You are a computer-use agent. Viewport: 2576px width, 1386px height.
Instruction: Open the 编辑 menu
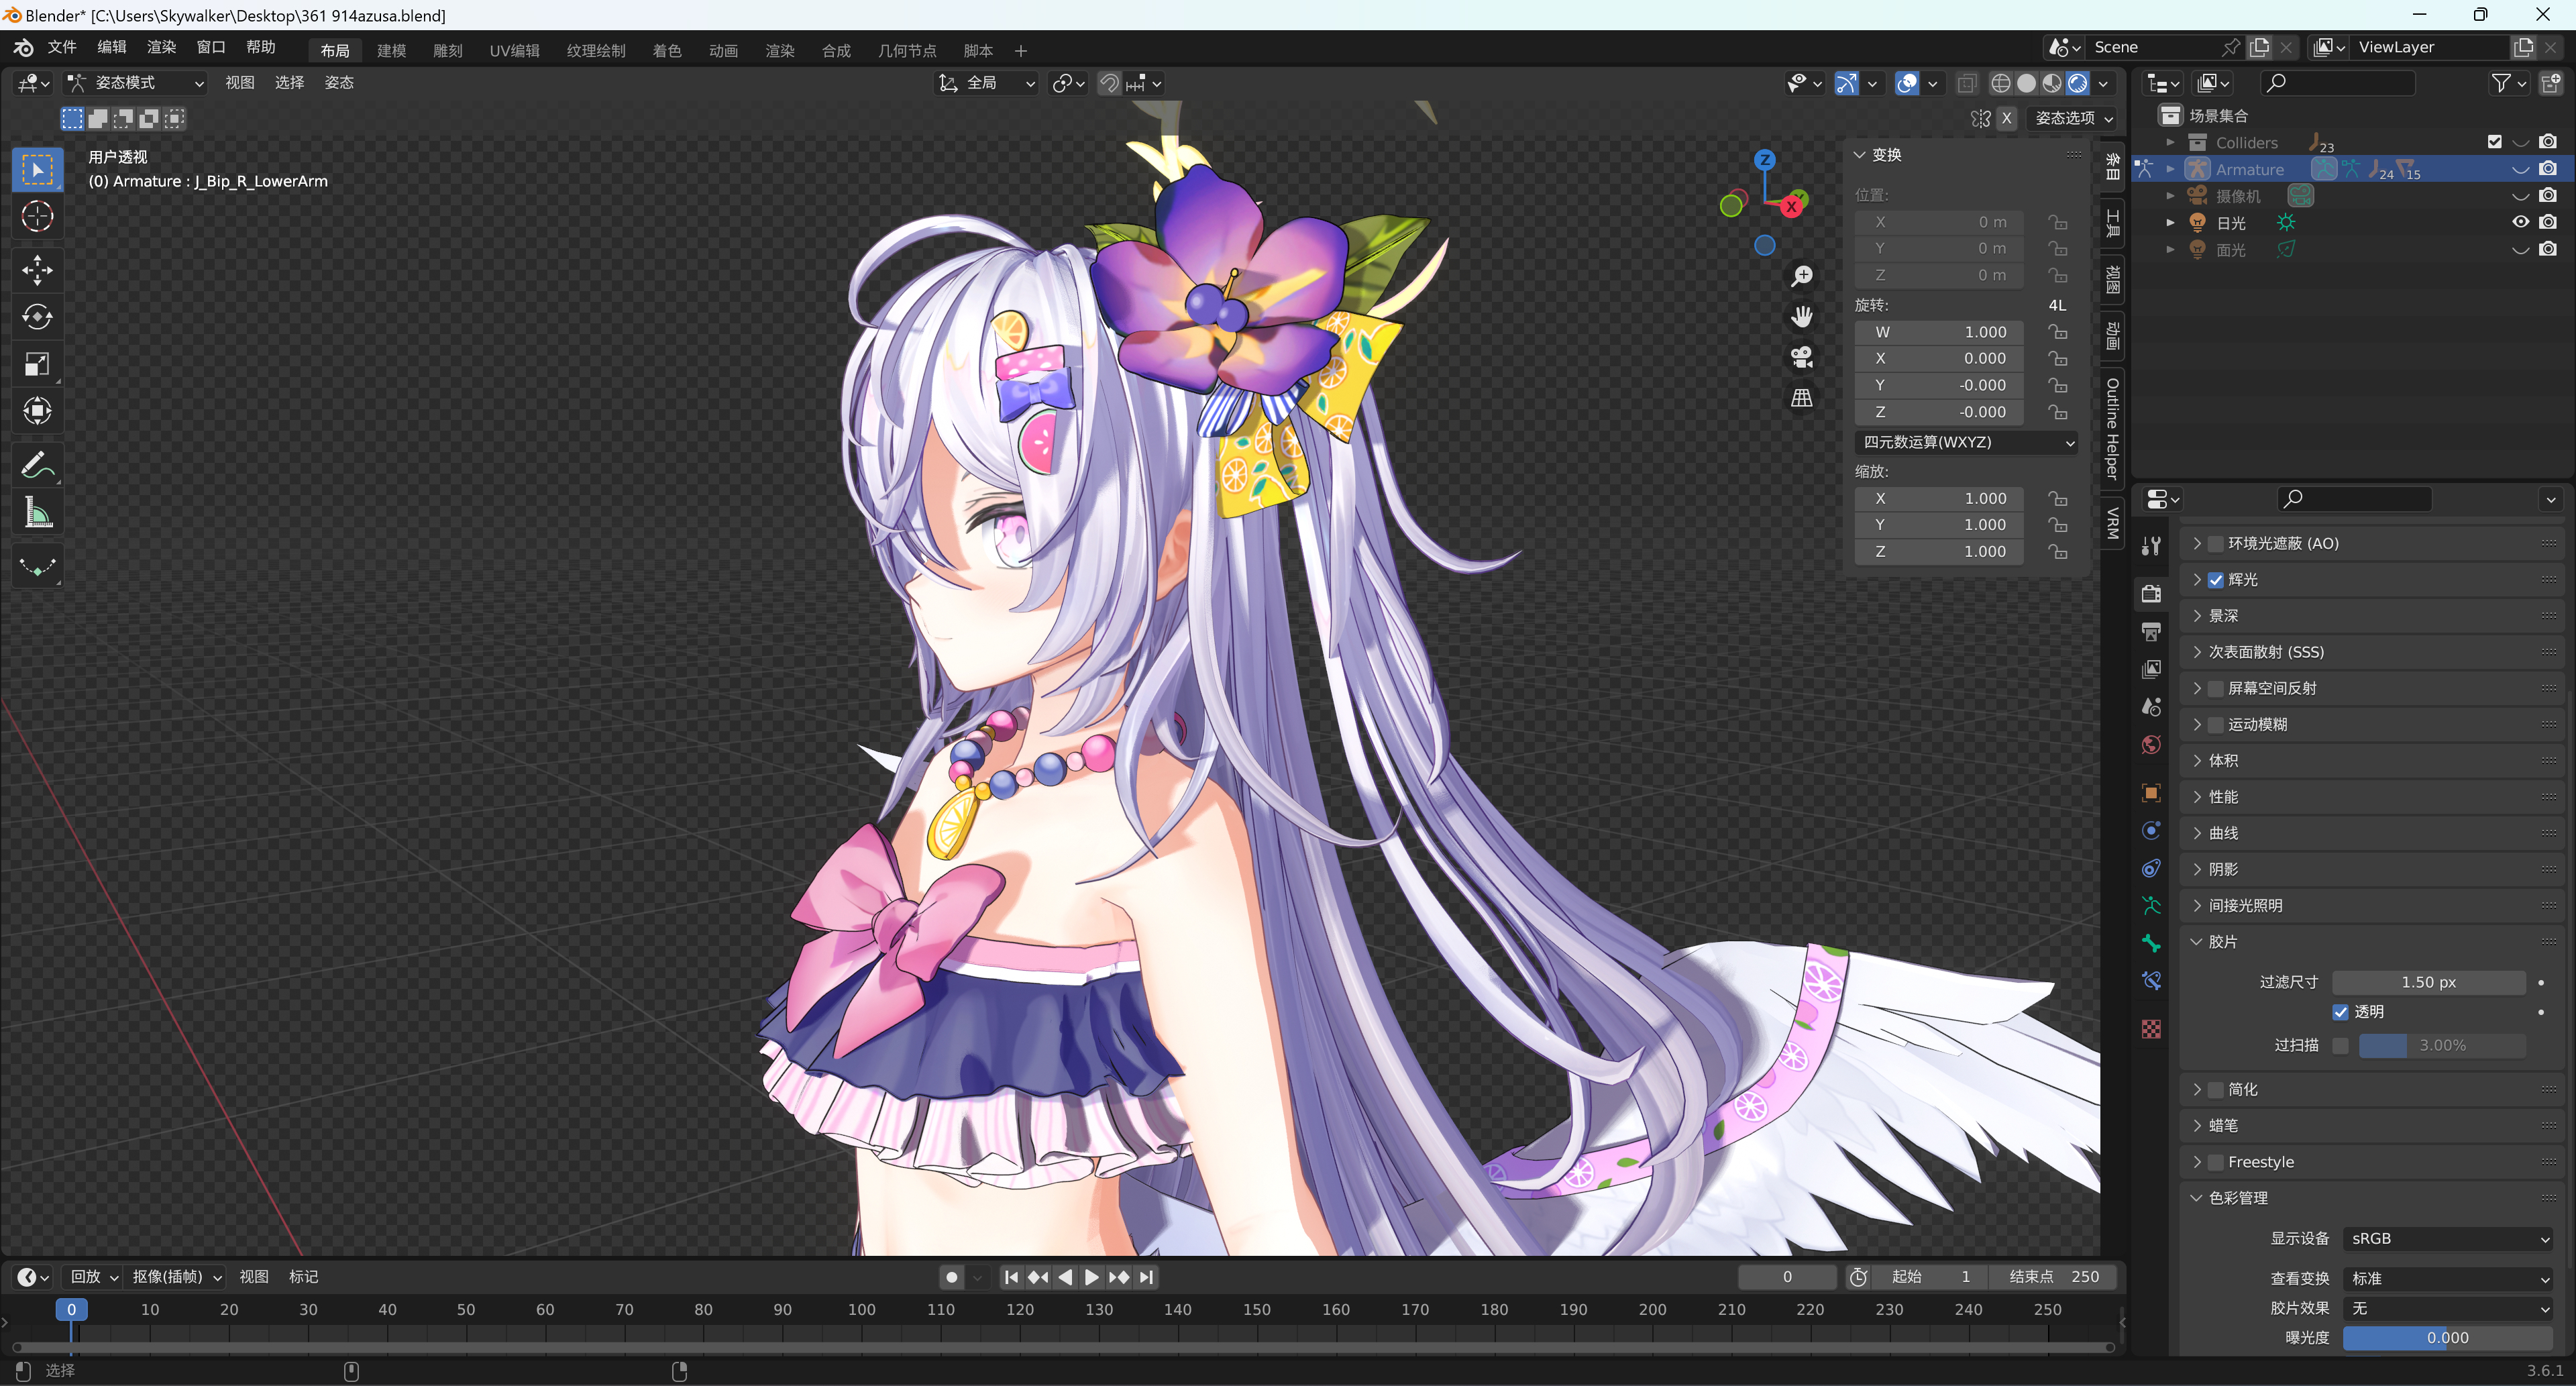click(x=112, y=47)
